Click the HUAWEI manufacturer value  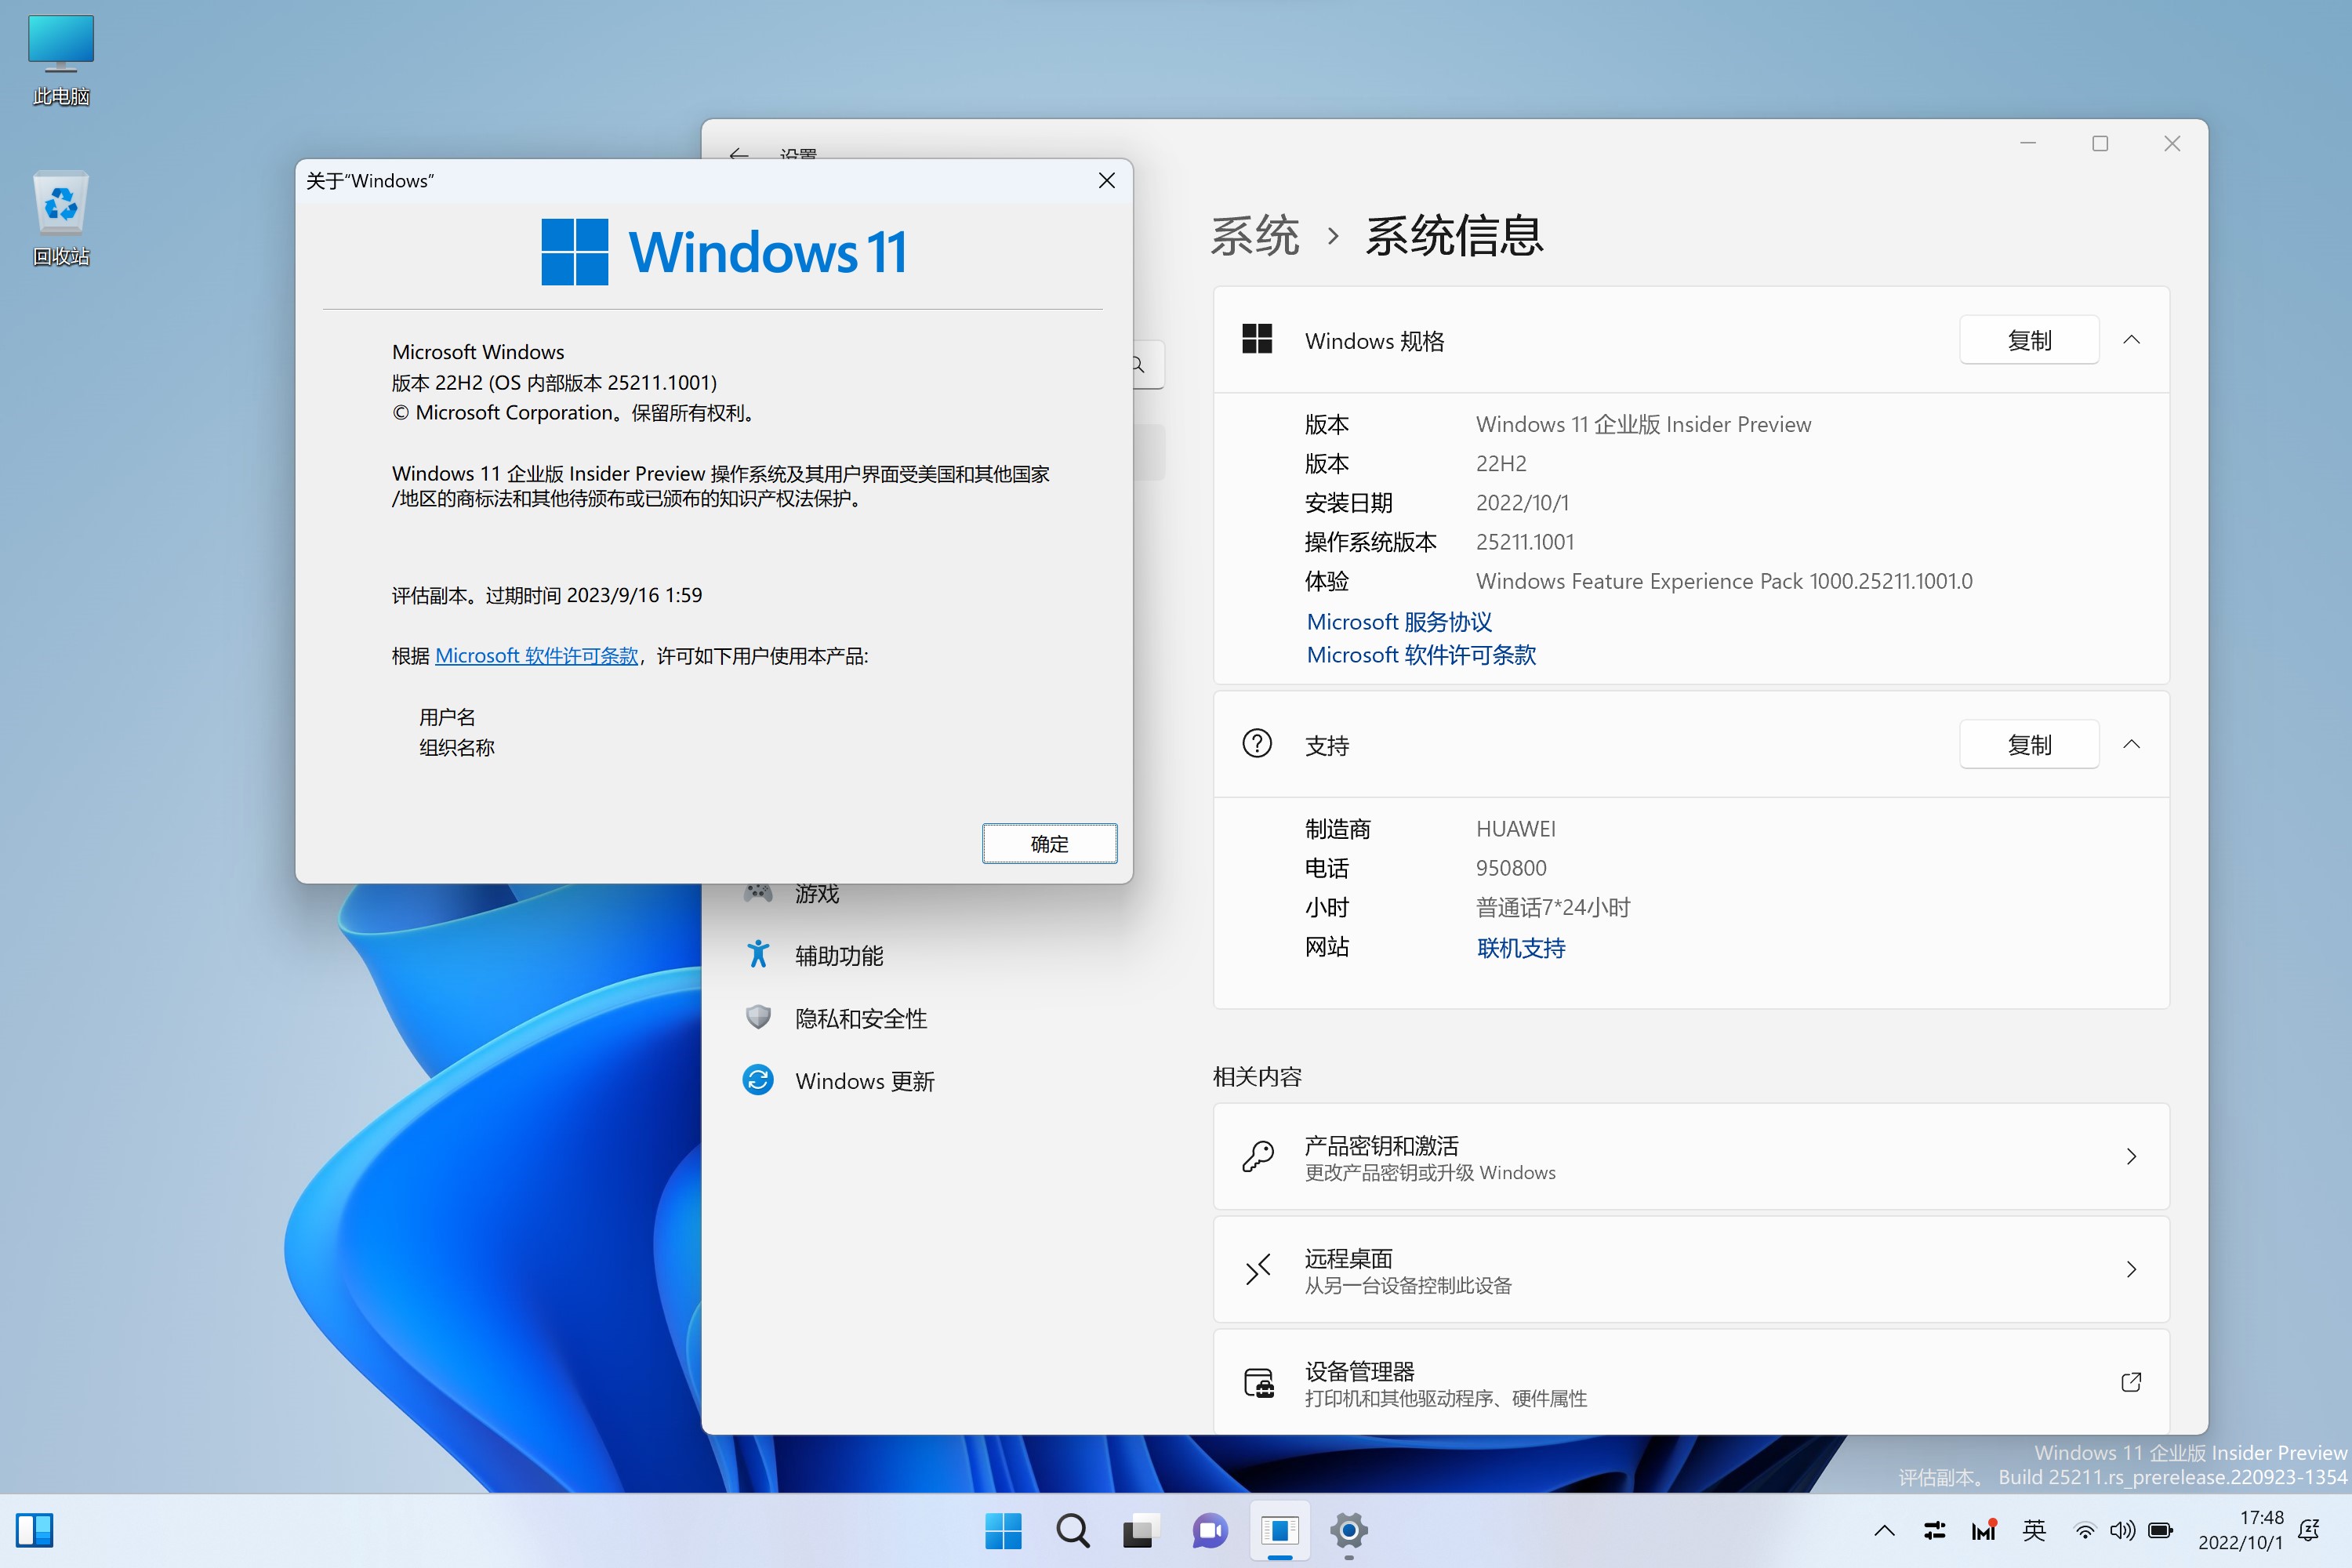click(x=1515, y=829)
